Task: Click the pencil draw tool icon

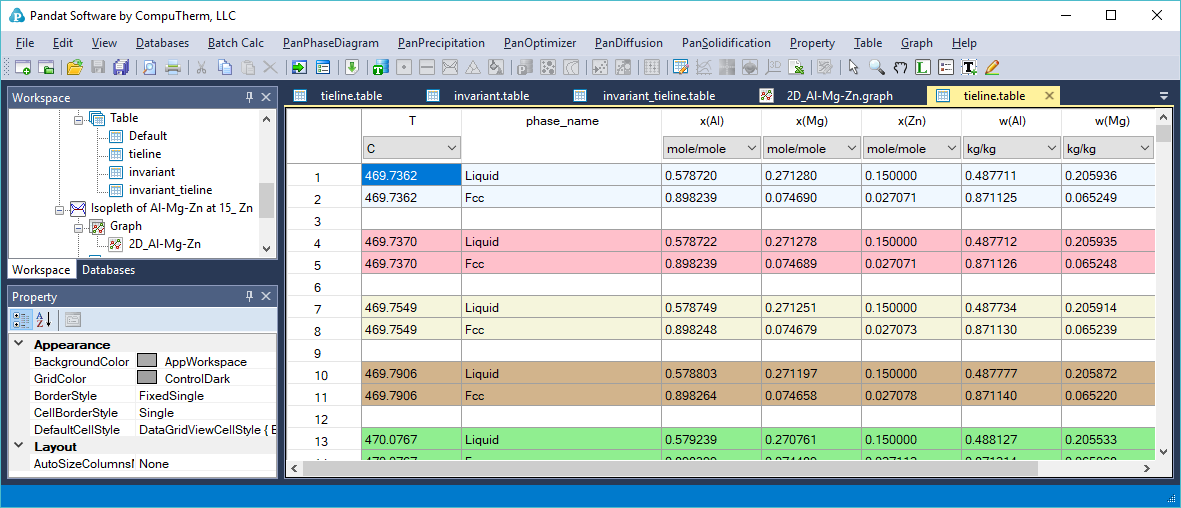Action: [992, 68]
